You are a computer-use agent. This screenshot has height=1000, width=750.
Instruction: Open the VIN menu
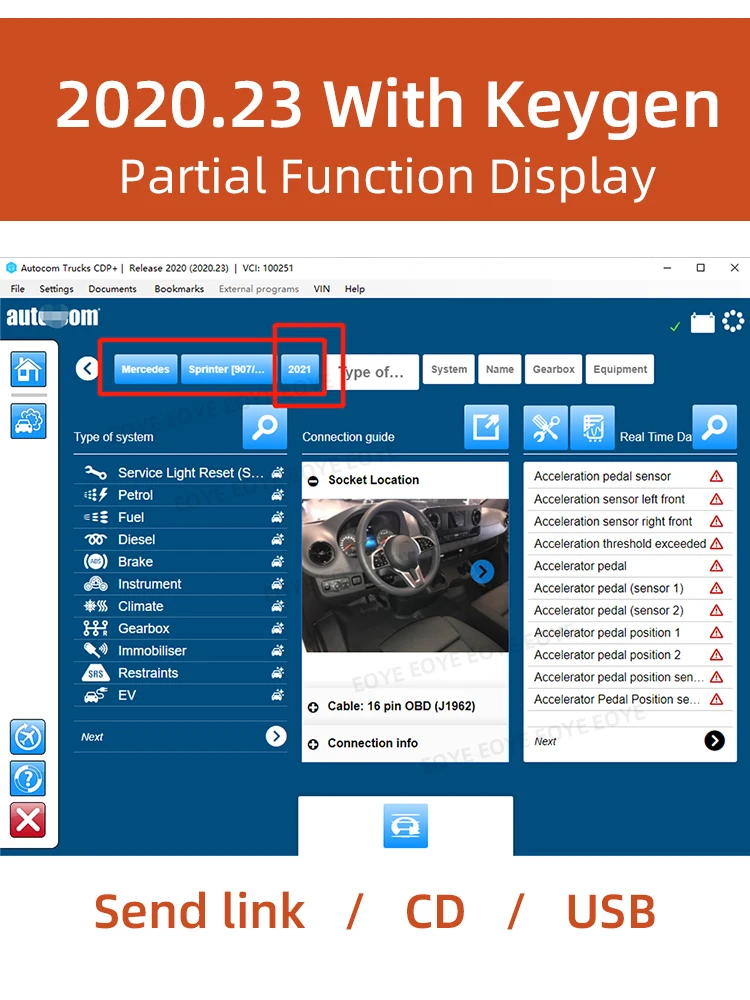point(322,289)
